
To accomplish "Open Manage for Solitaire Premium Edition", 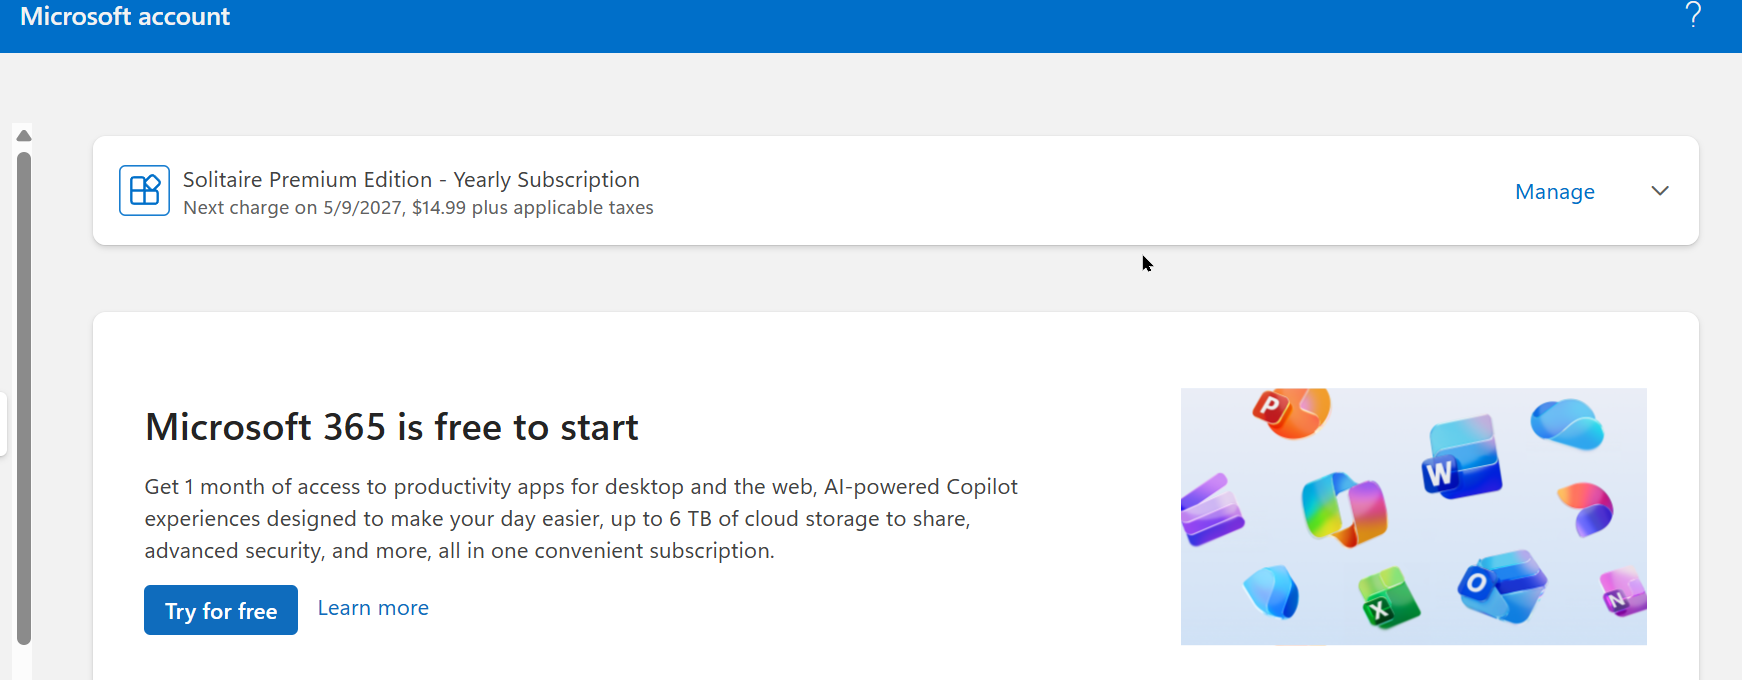I will coord(1554,191).
